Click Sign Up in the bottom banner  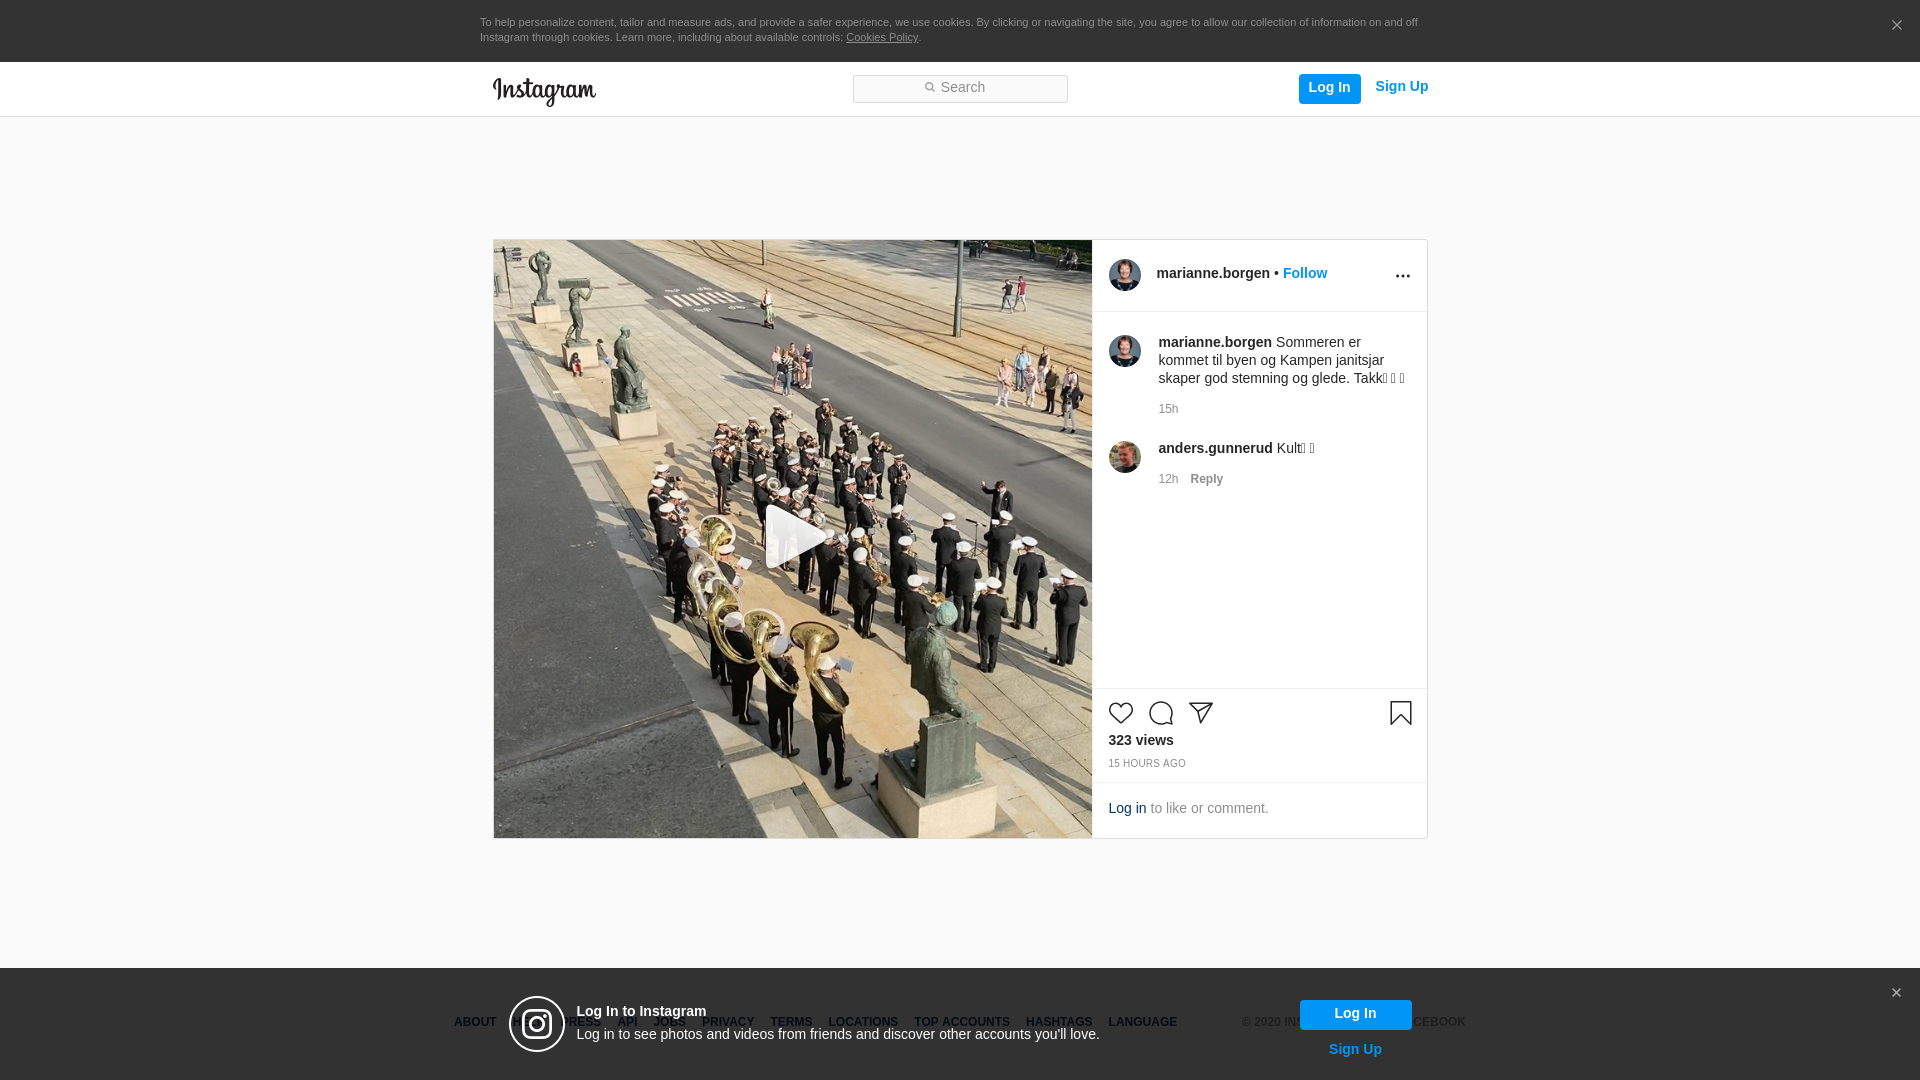(1355, 1049)
